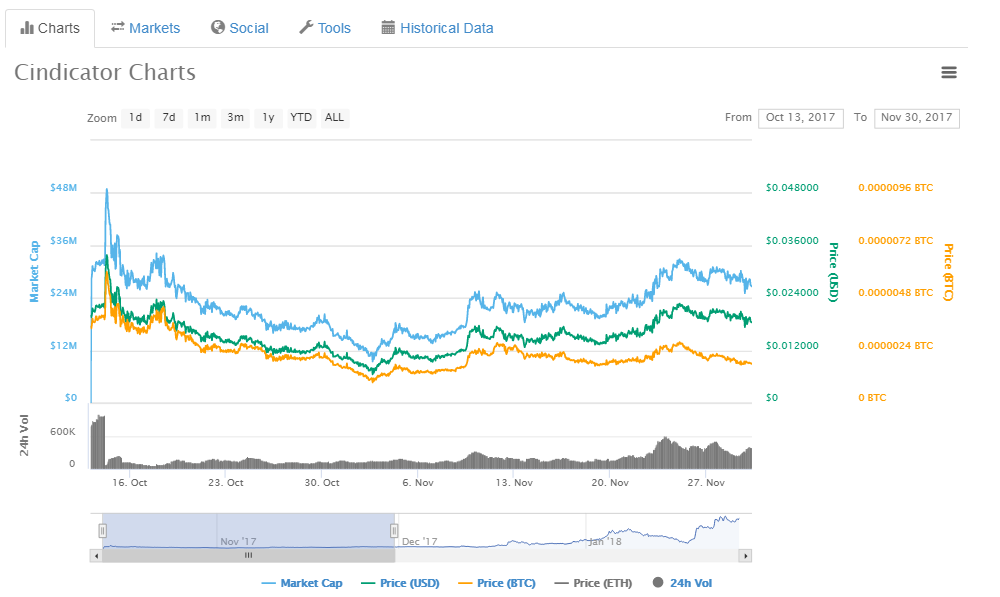1000x597 pixels.
Task: Edit the To date field Nov 30, 2017
Action: [916, 118]
